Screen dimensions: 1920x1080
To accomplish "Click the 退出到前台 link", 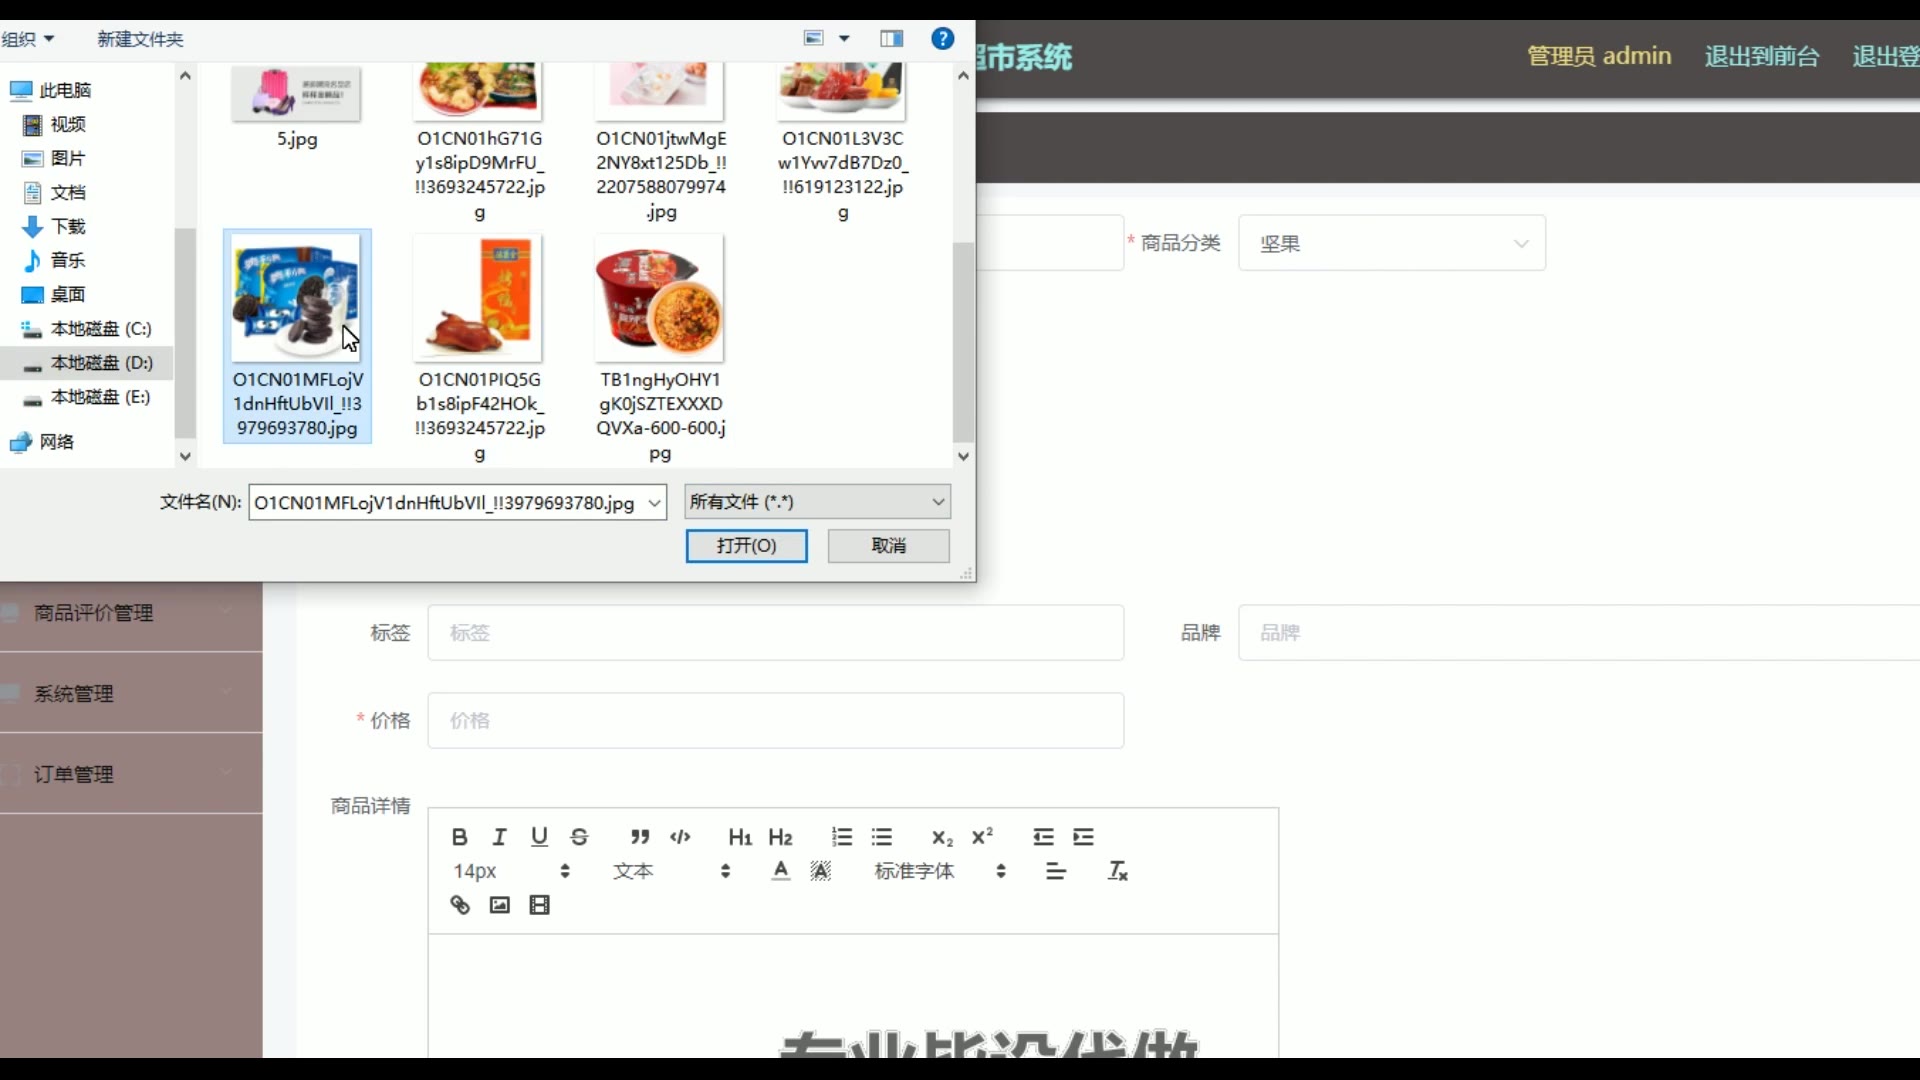I will coord(1762,56).
